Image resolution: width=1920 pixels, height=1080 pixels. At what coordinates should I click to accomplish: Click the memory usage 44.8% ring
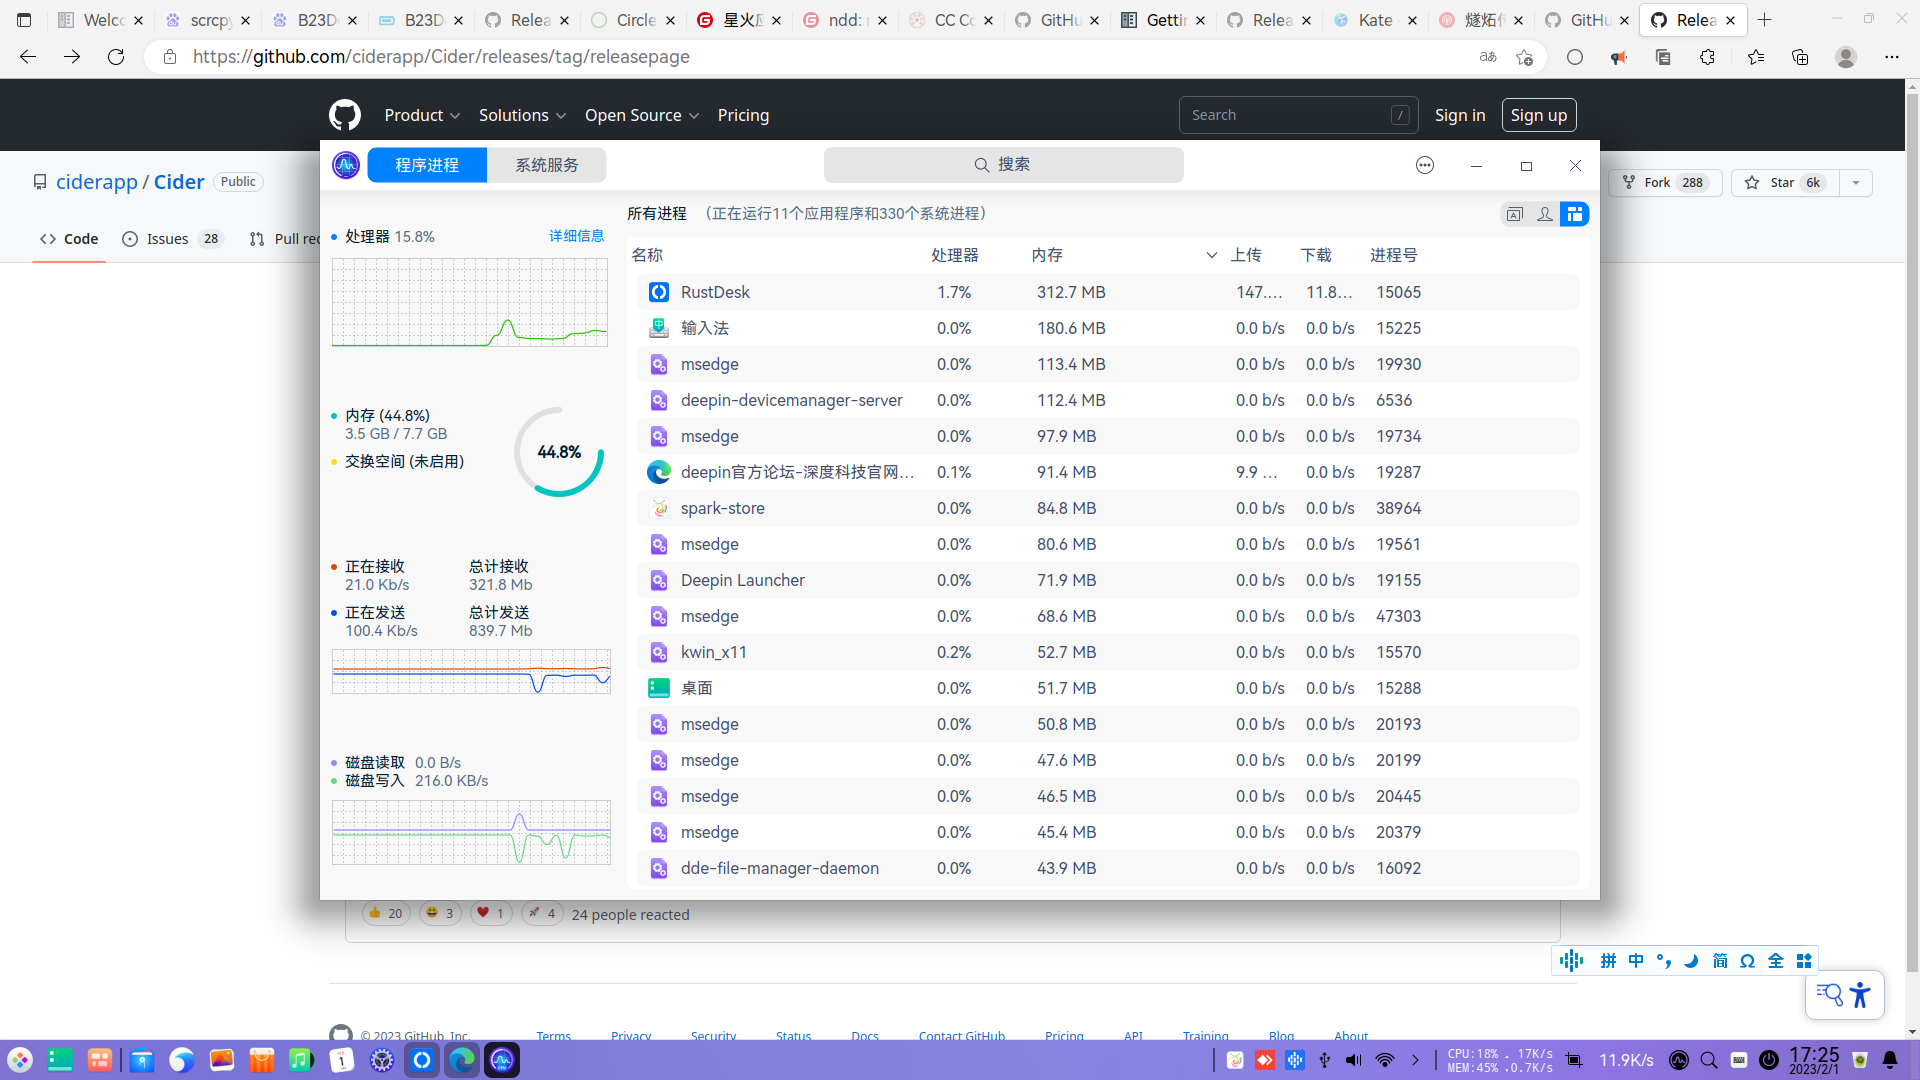(559, 452)
